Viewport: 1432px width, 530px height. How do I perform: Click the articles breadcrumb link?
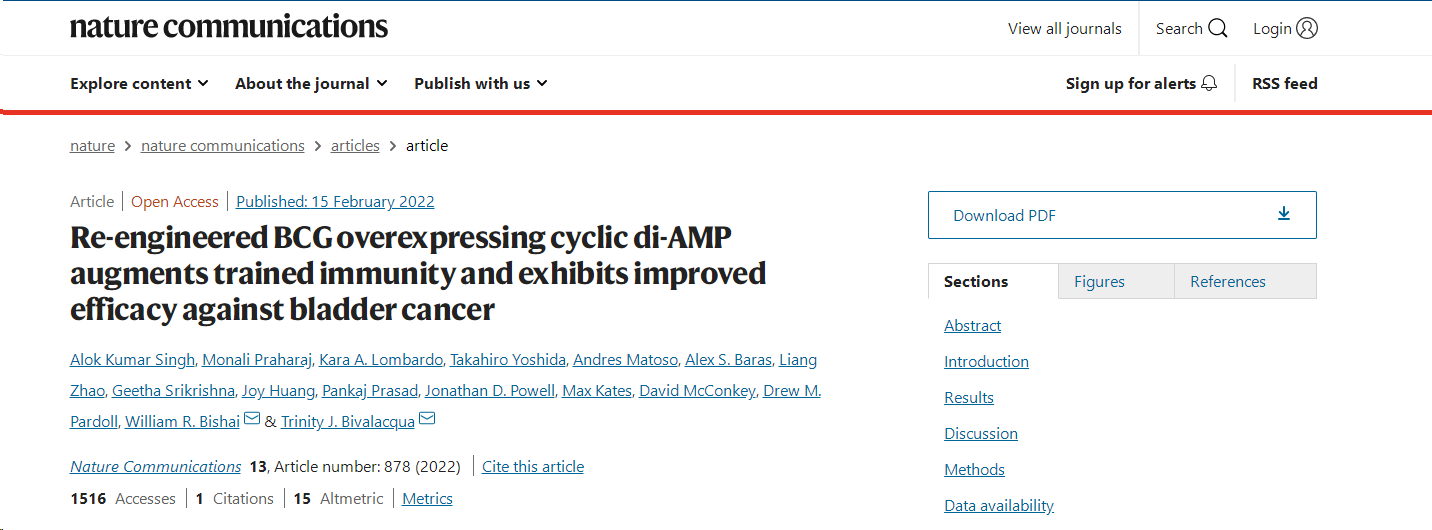[x=355, y=146]
